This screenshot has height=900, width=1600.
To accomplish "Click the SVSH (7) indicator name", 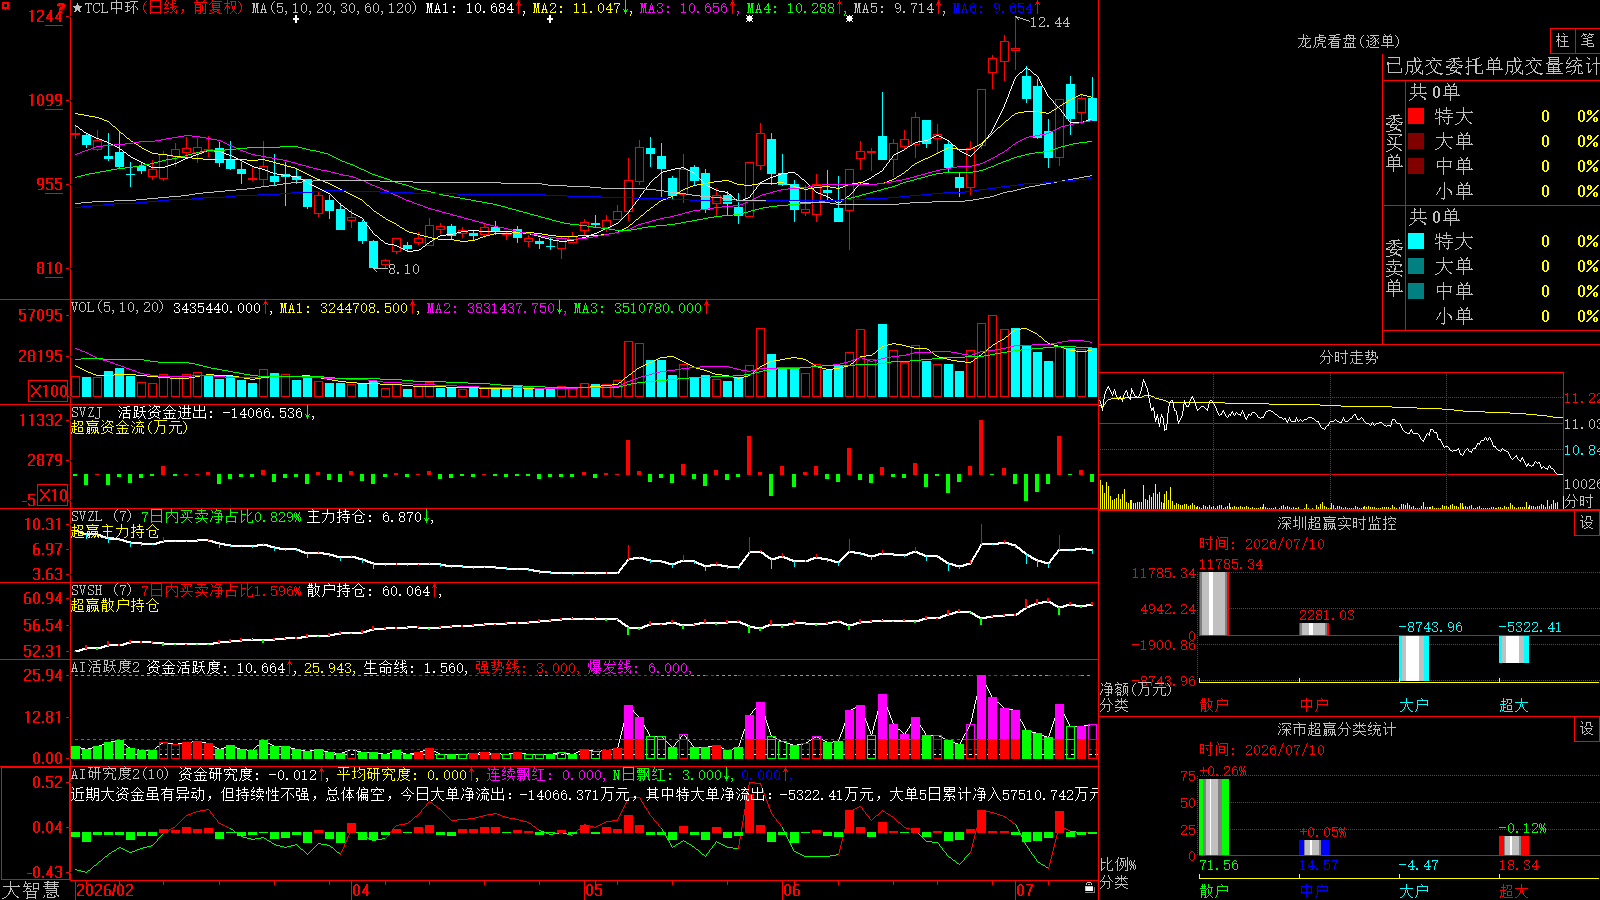I will click(101, 591).
